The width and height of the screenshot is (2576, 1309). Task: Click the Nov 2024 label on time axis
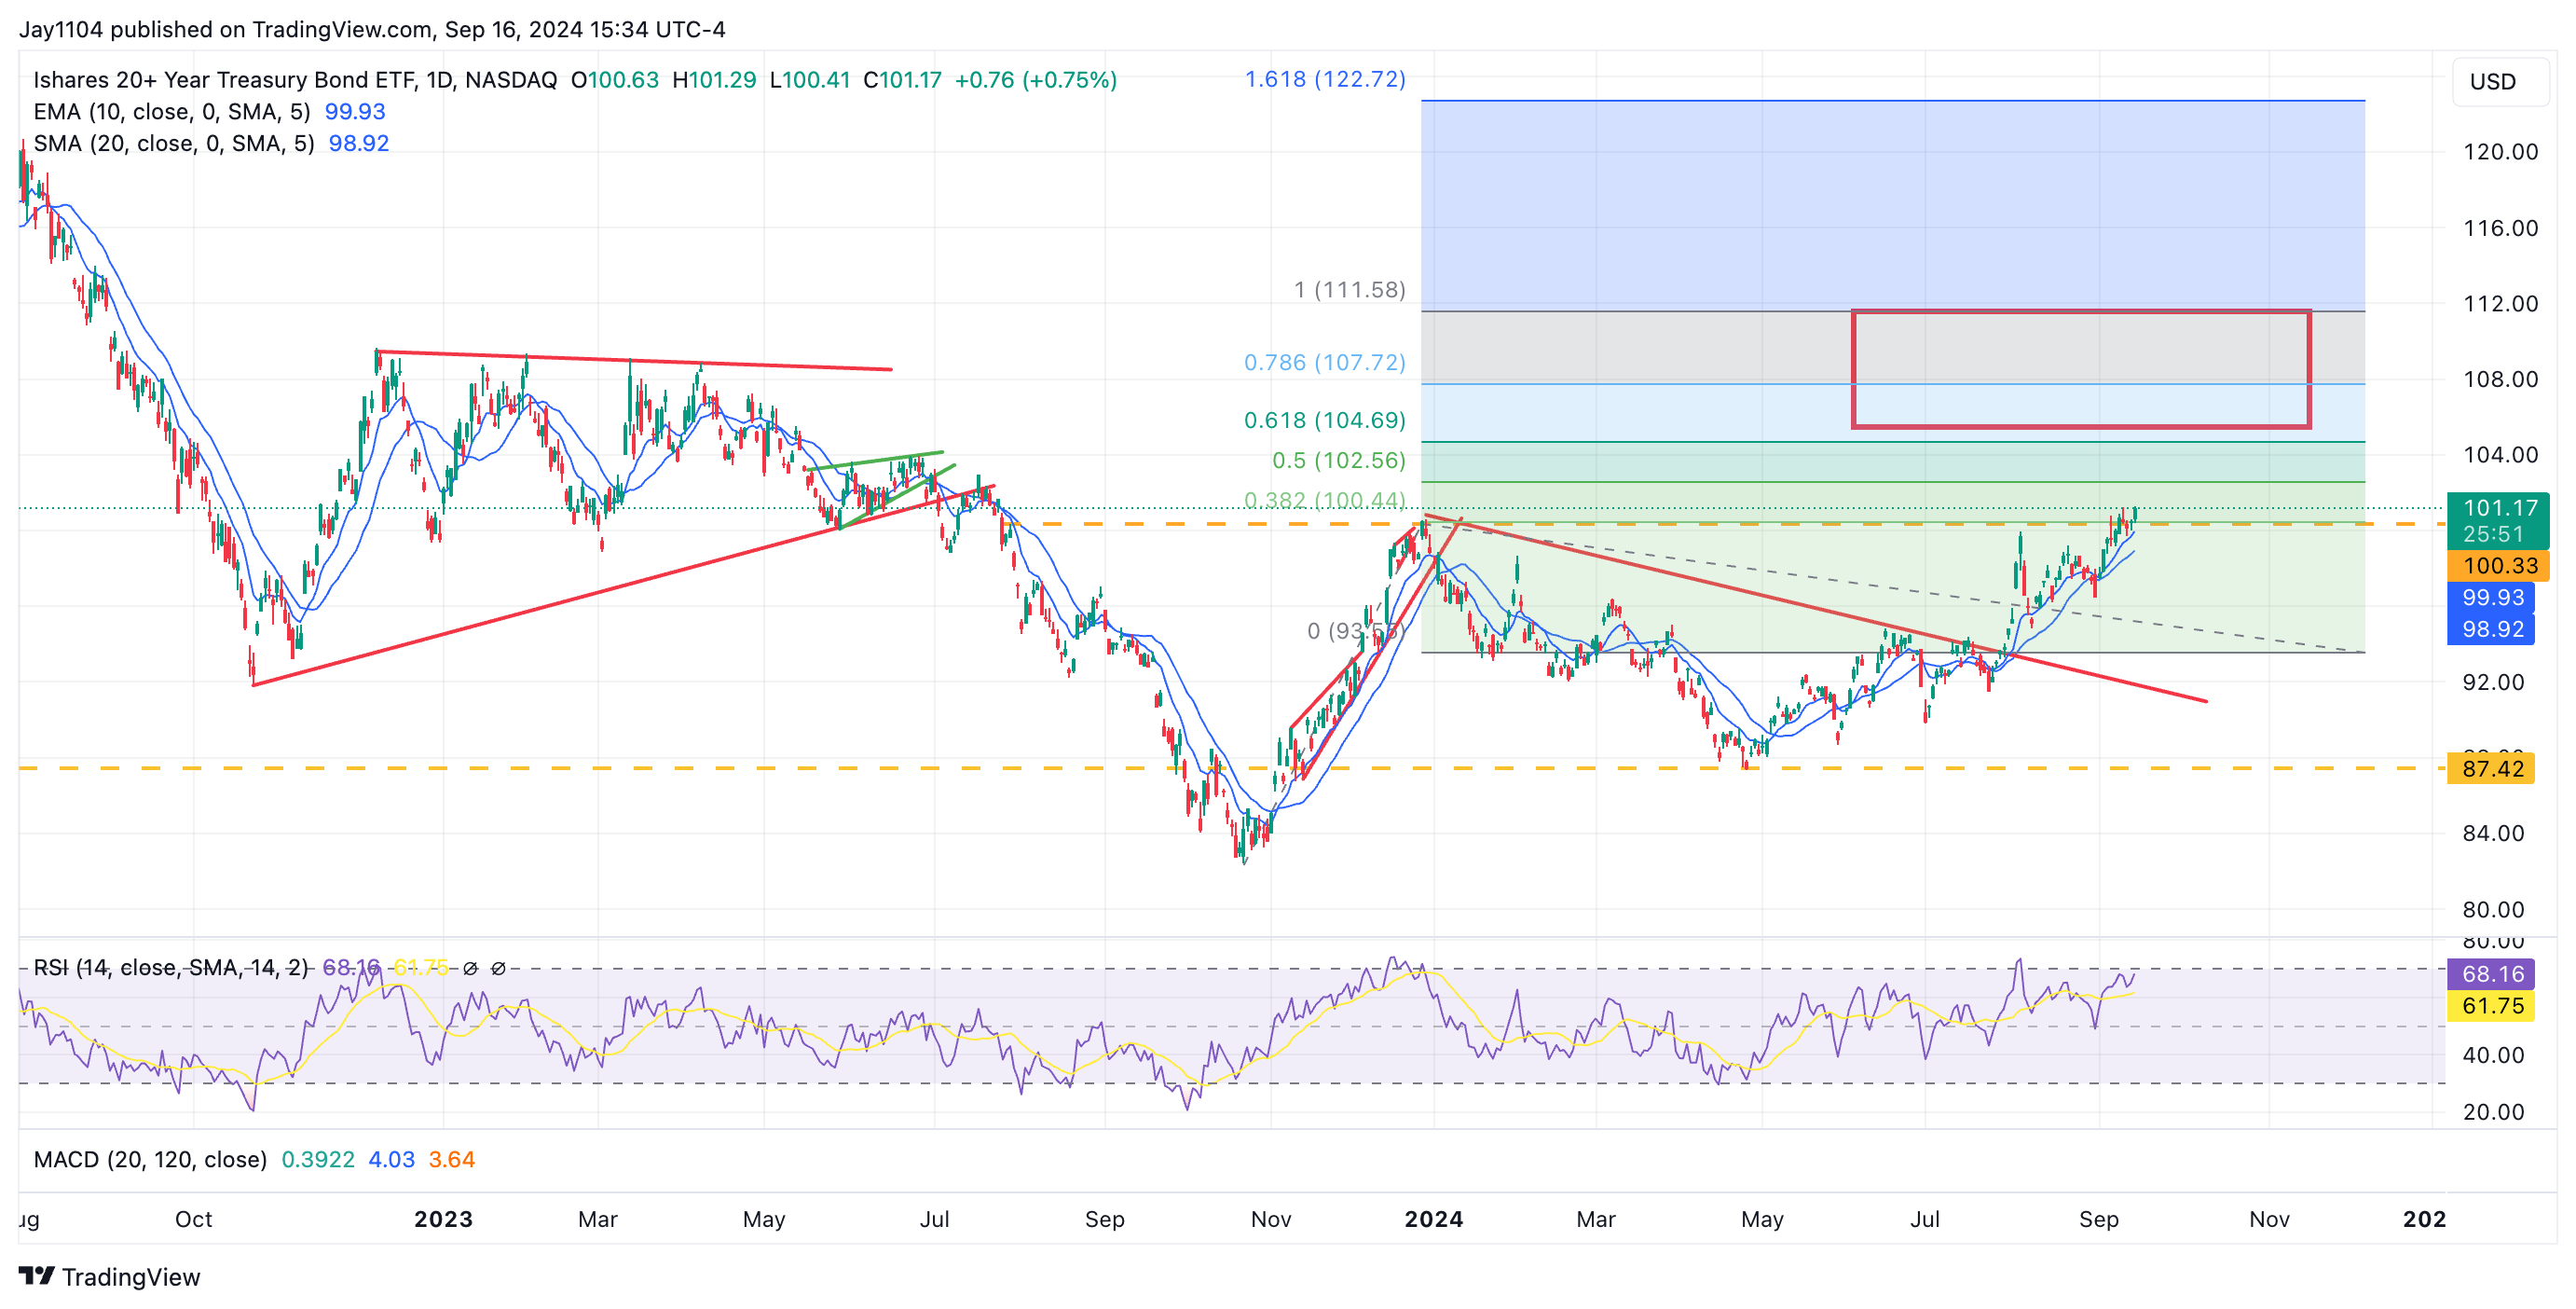pyautogui.click(x=2270, y=1220)
